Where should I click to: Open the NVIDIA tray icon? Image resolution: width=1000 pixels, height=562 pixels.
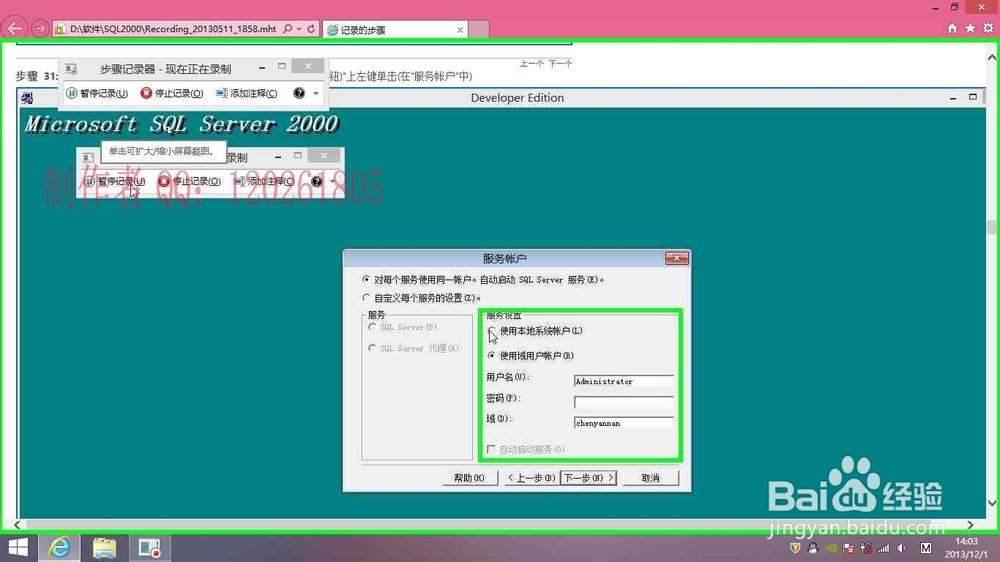pyautogui.click(x=830, y=548)
